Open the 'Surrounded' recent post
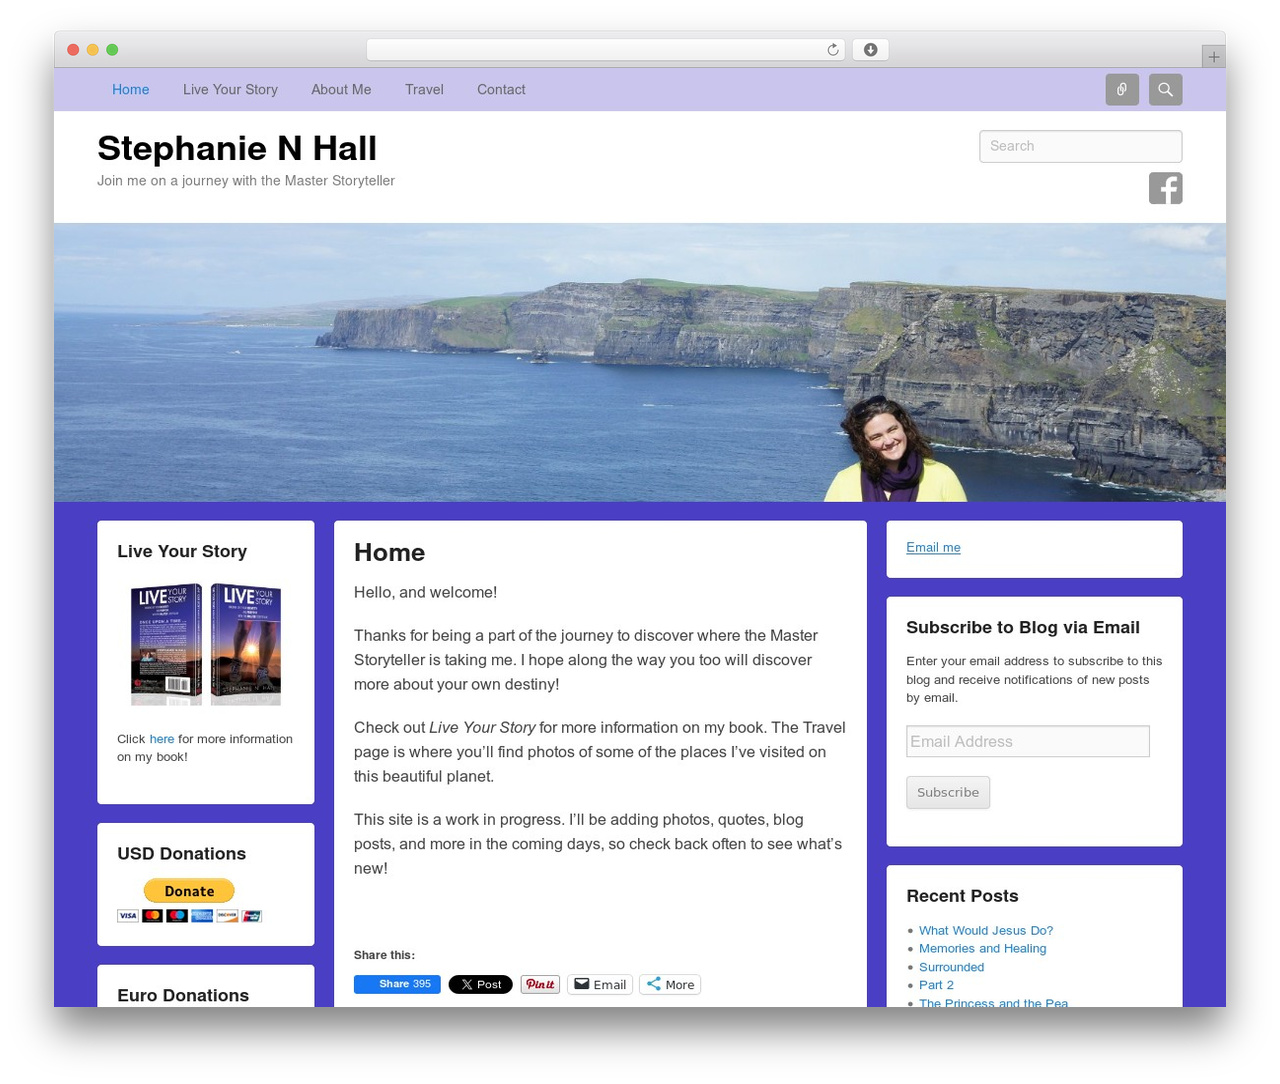This screenshot has width=1280, height=1084. 951,967
